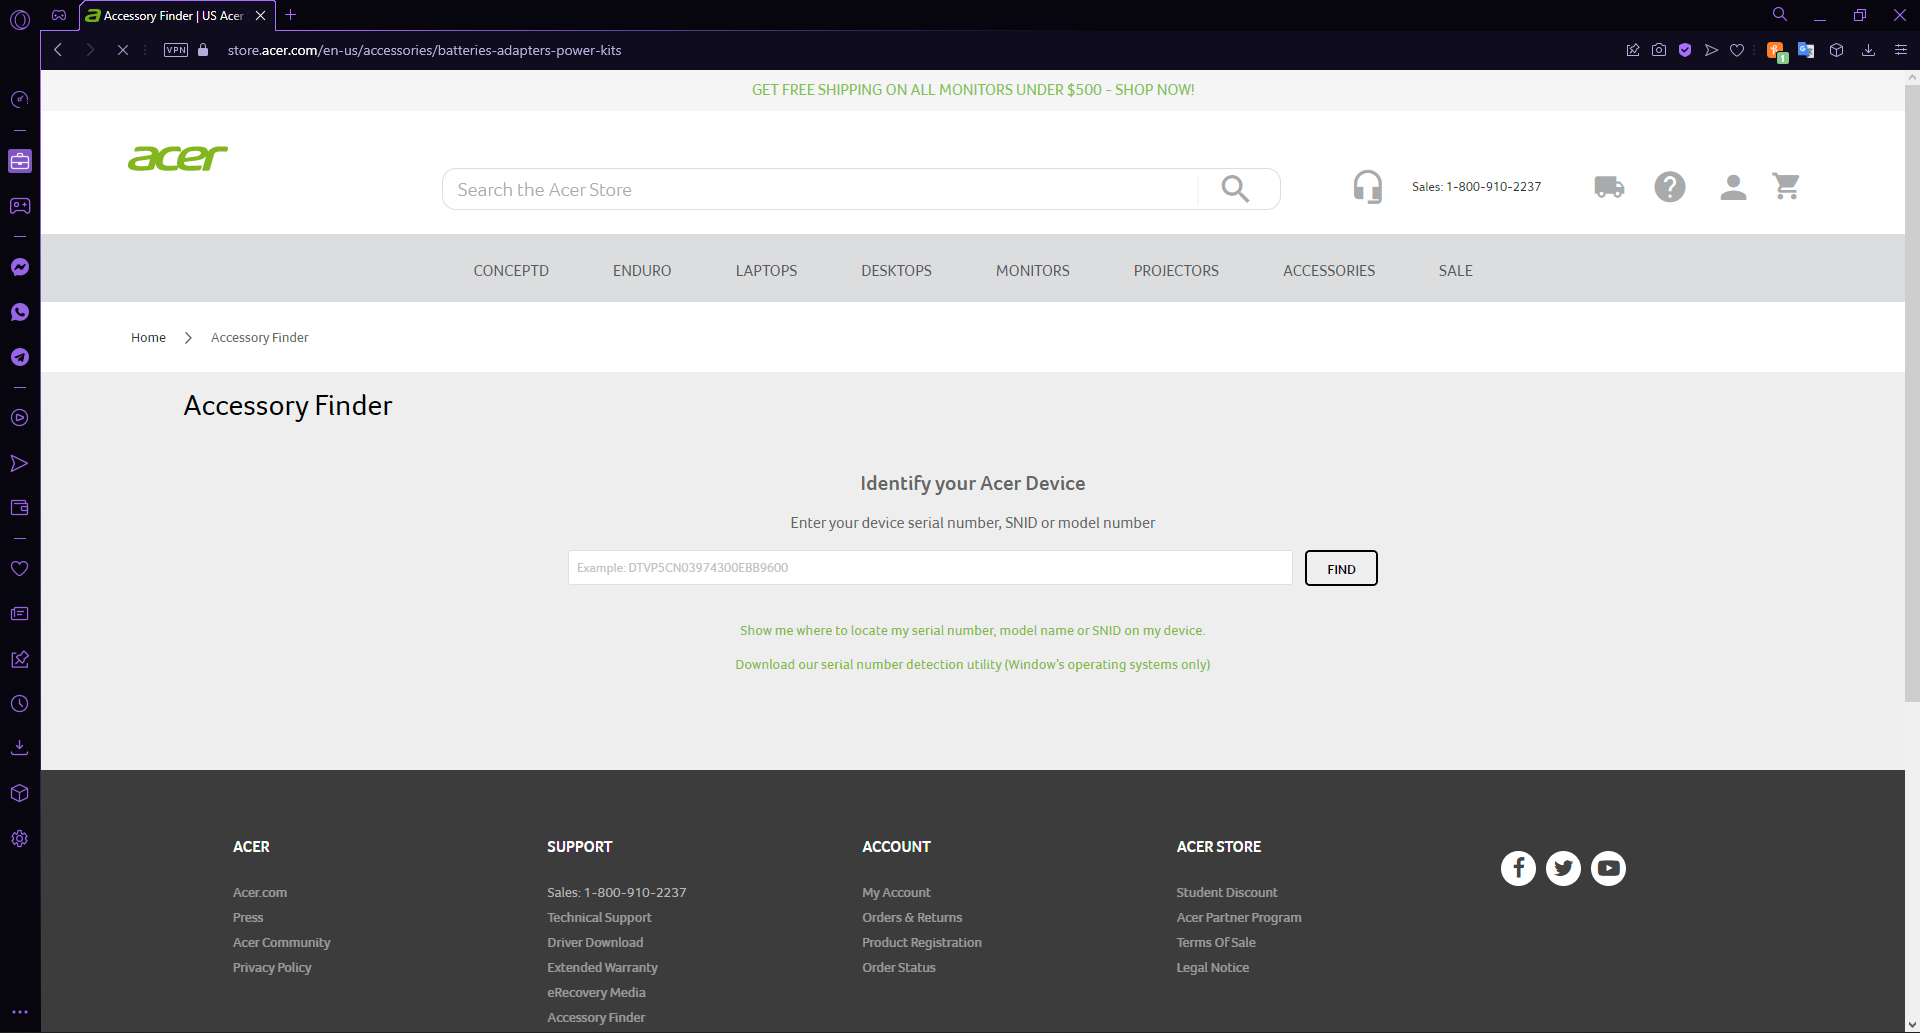This screenshot has width=1920, height=1033.
Task: Open GX Control in the sidebar
Action: pyautogui.click(x=20, y=99)
